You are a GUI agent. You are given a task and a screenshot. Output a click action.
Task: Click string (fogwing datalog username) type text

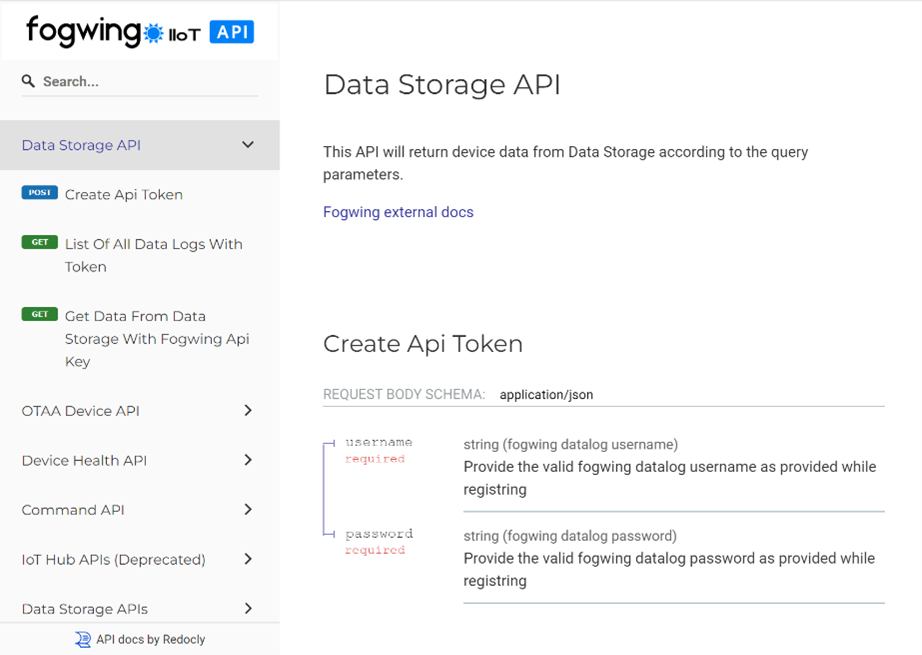pyautogui.click(x=570, y=445)
